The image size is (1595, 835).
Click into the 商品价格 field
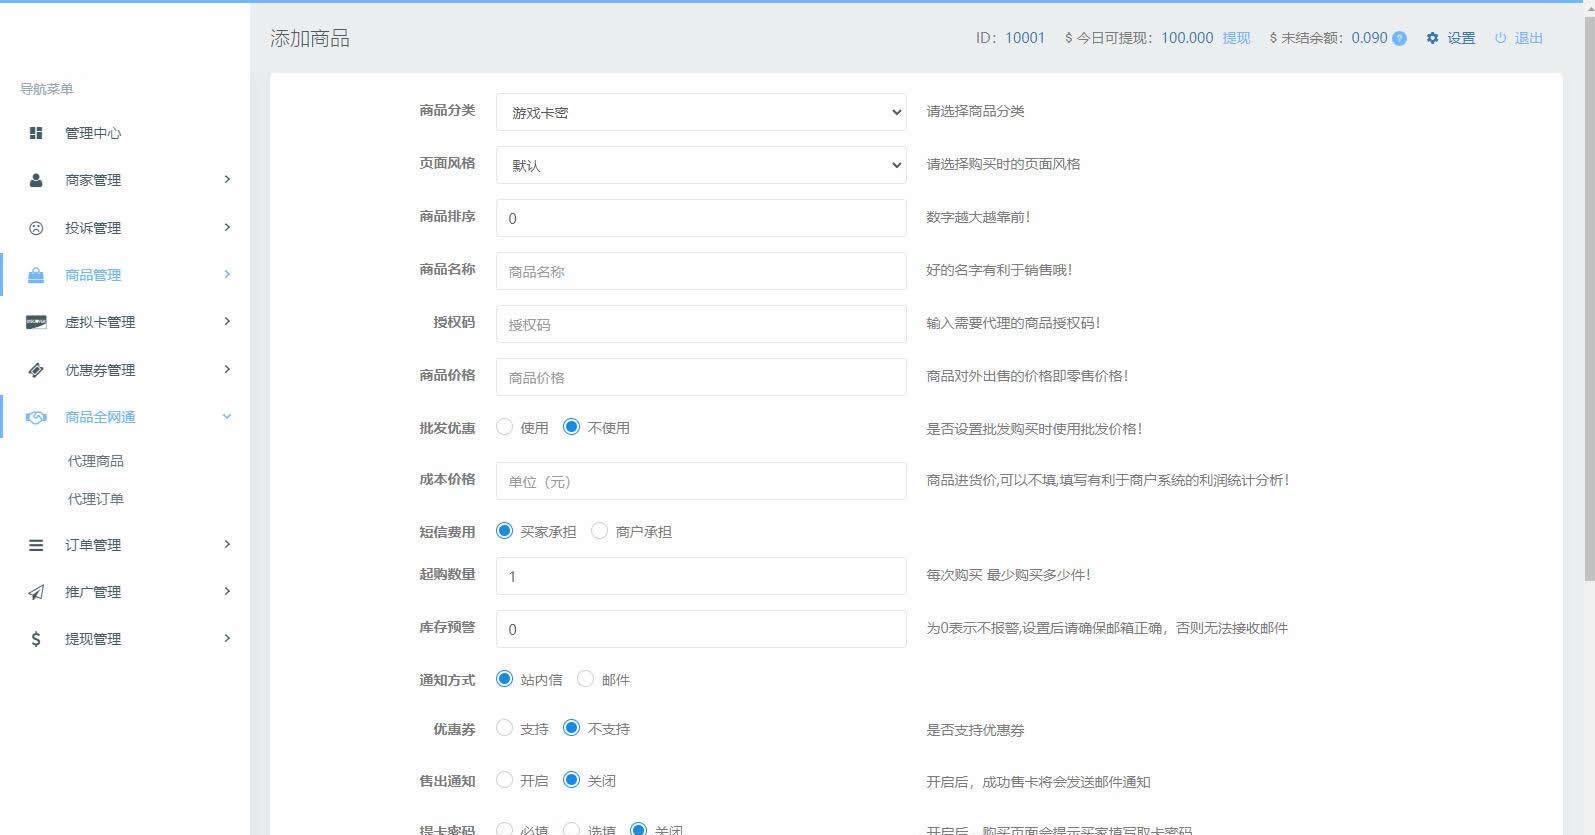click(701, 377)
